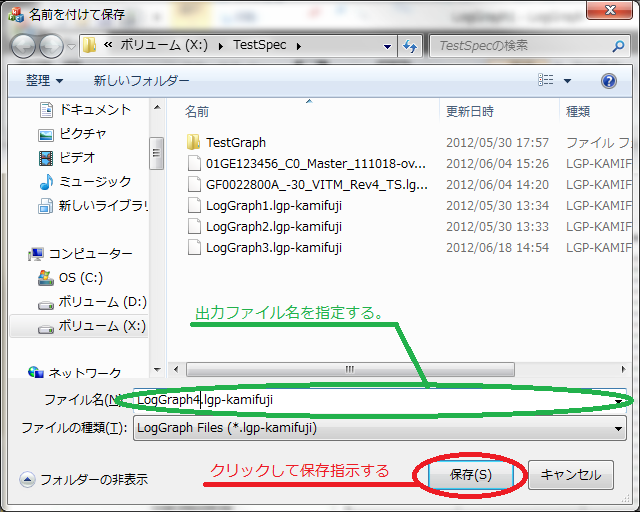The width and height of the screenshot is (640, 512).
Task: Sort files by 更新日時 column header
Action: 470,111
